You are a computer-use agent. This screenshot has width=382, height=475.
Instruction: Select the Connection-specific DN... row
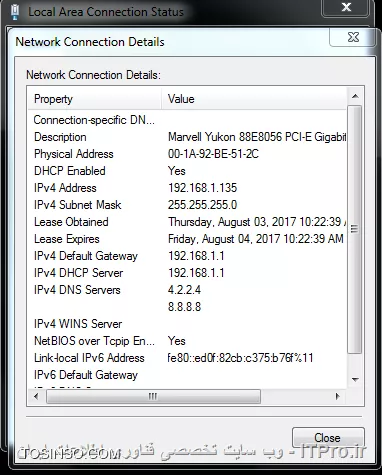pyautogui.click(x=94, y=120)
